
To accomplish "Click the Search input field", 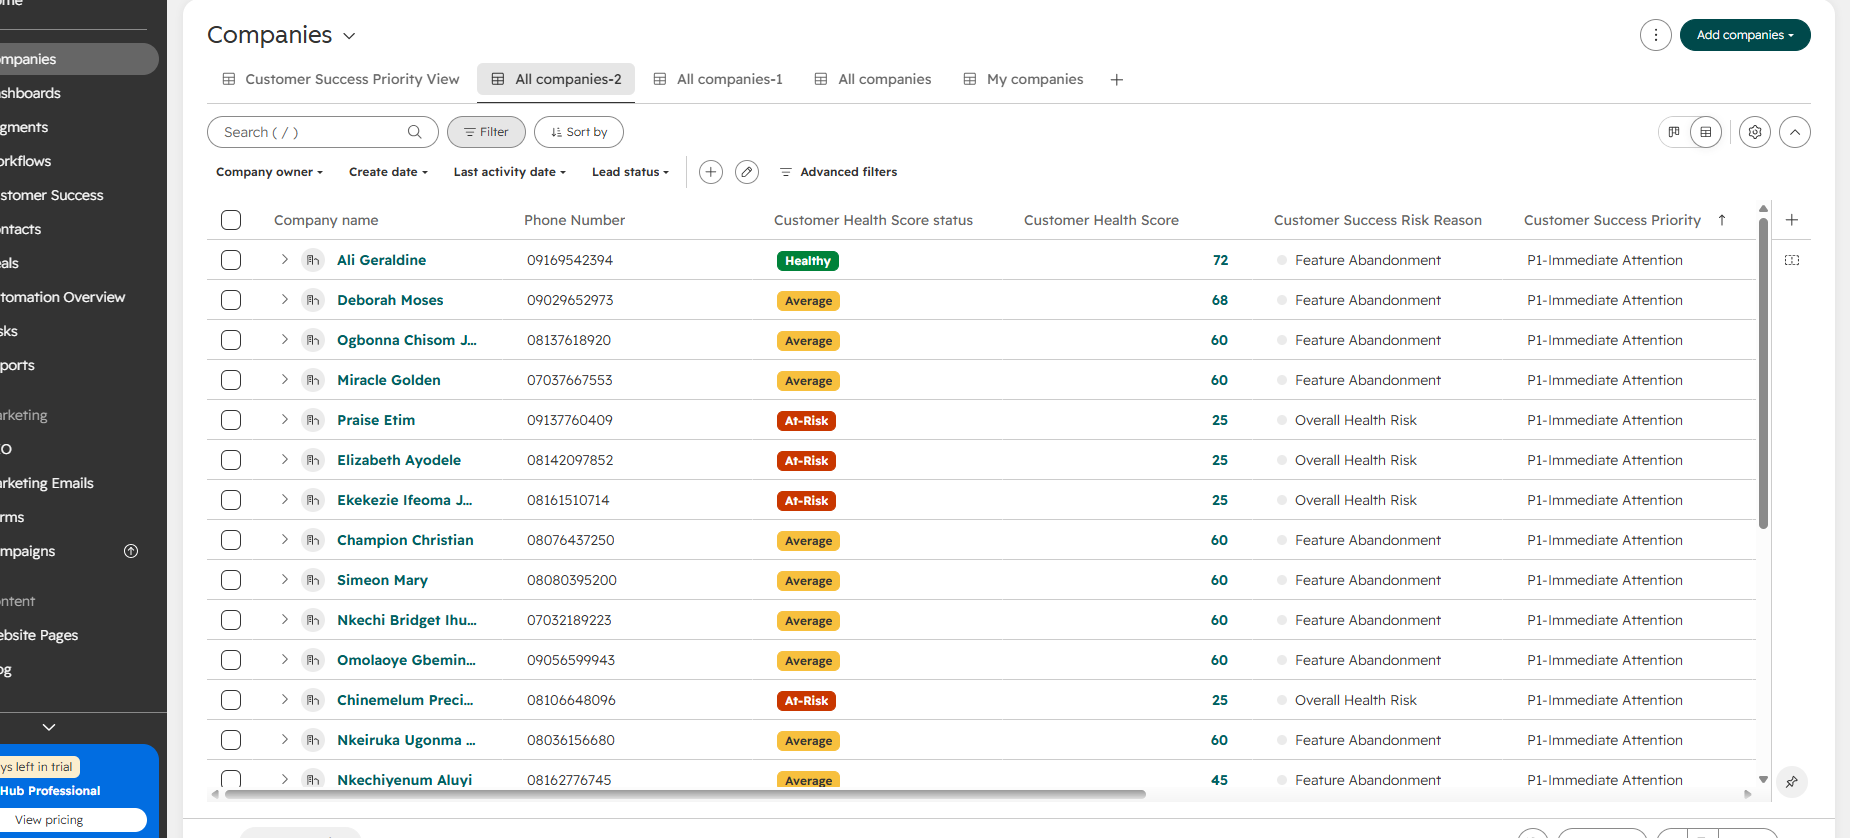I will pyautogui.click(x=322, y=132).
